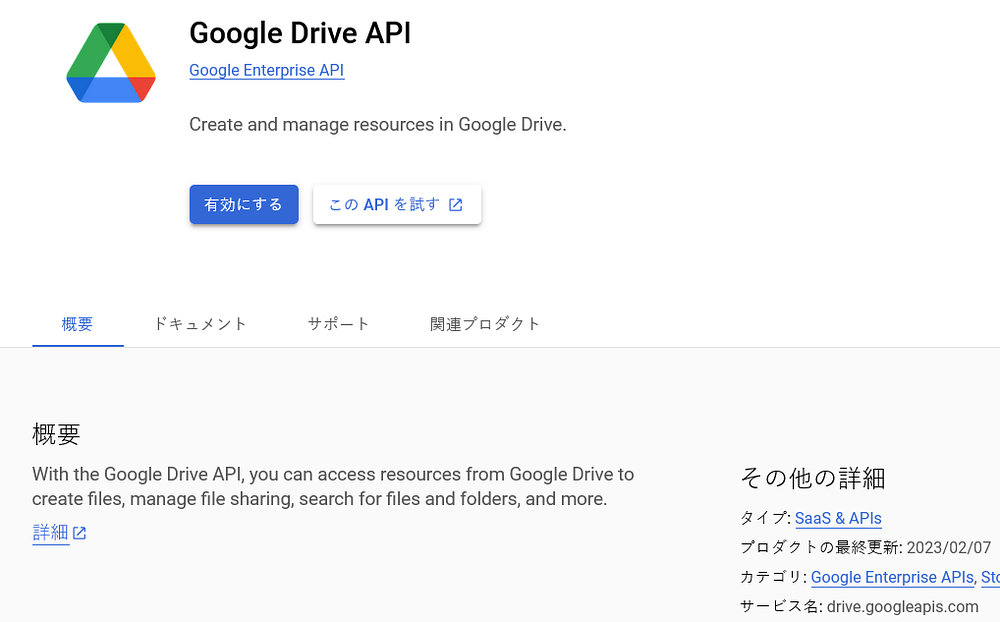This screenshot has width=1000, height=622.
Task: Click the その他の詳細 heading
Action: 812,478
